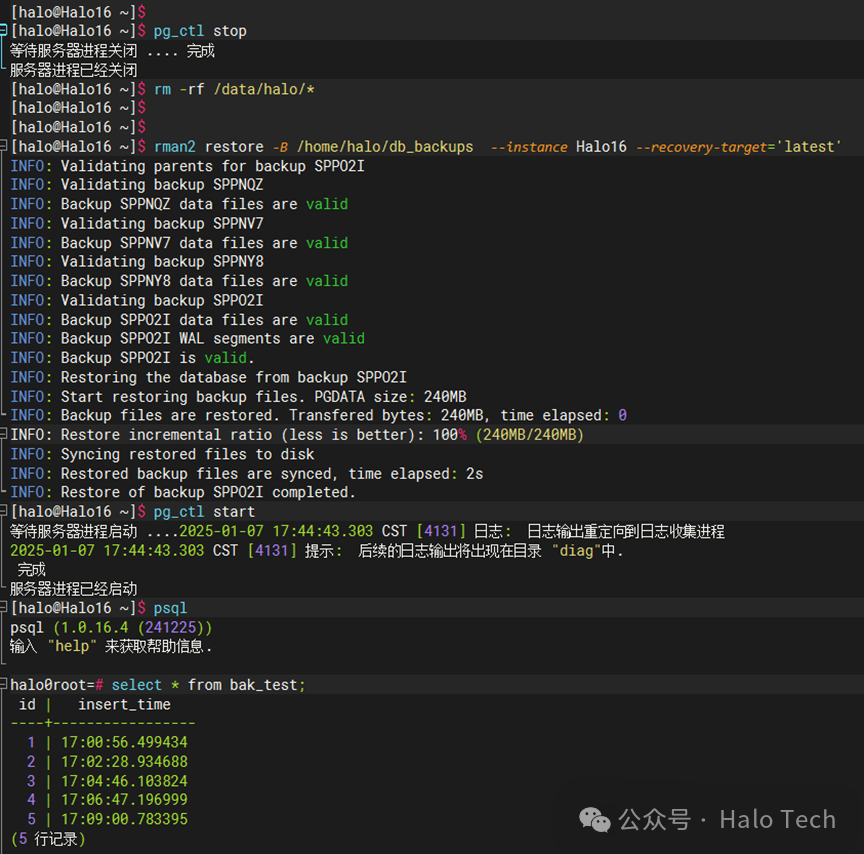The image size is (864, 854).
Task: Collapse the fold marker beside the 'psql' command
Action: point(3,608)
